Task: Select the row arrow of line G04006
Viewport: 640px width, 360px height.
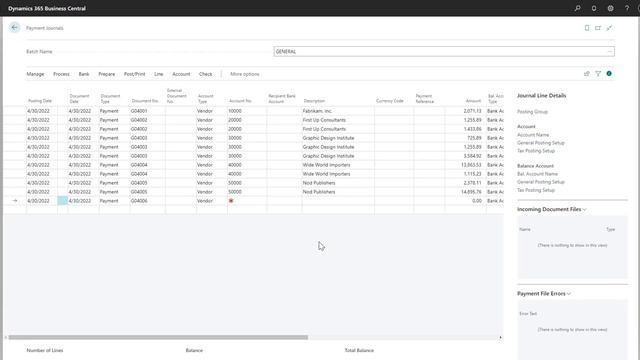Action: 15,201
